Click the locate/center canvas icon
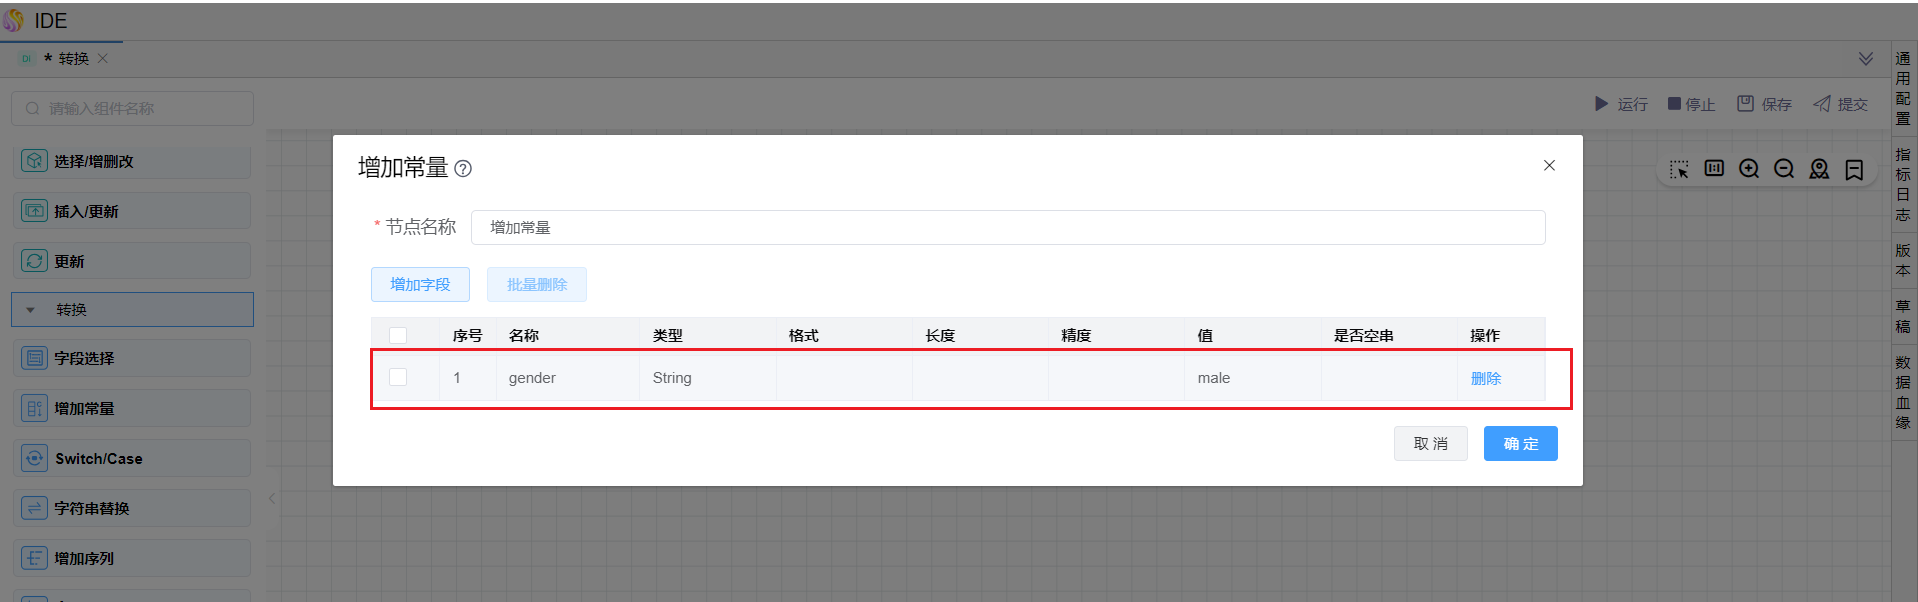Image resolution: width=1918 pixels, height=602 pixels. pos(1819,169)
